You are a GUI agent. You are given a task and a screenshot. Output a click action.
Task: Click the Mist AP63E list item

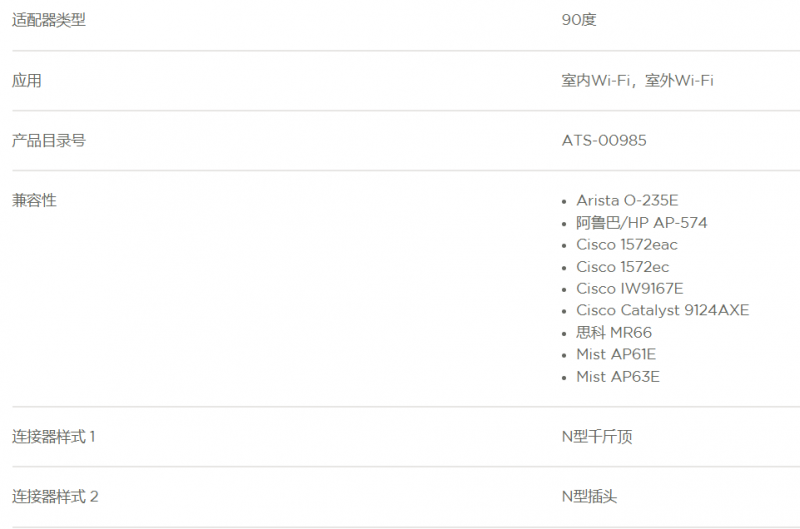coord(618,376)
